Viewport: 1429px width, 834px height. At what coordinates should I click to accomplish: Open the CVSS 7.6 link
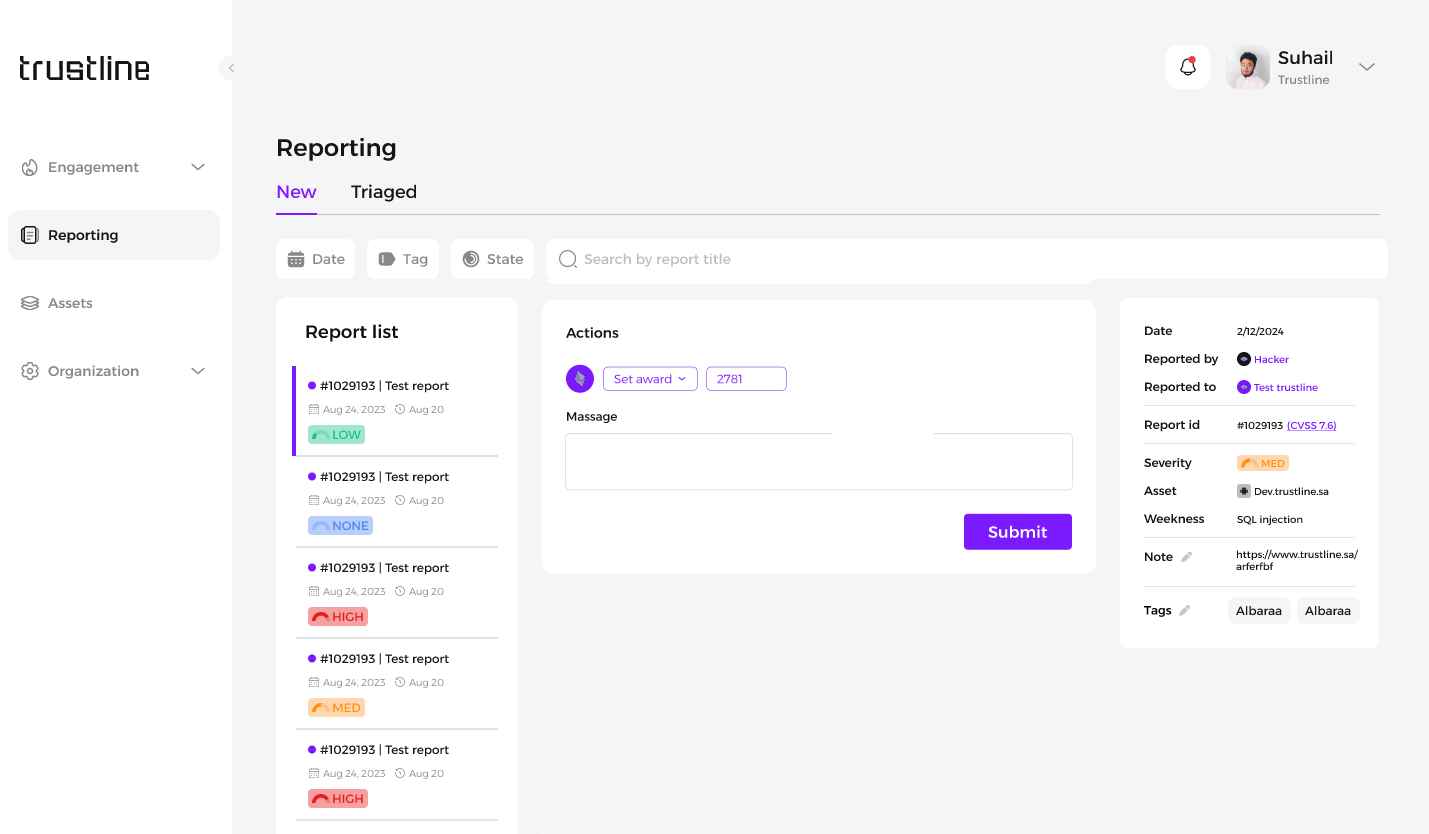(1311, 425)
